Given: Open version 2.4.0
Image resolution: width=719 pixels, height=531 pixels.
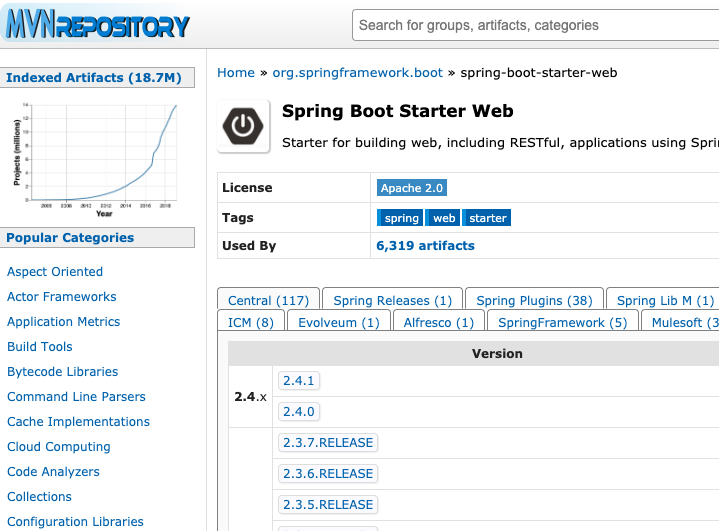Looking at the screenshot, I should click(x=299, y=411).
